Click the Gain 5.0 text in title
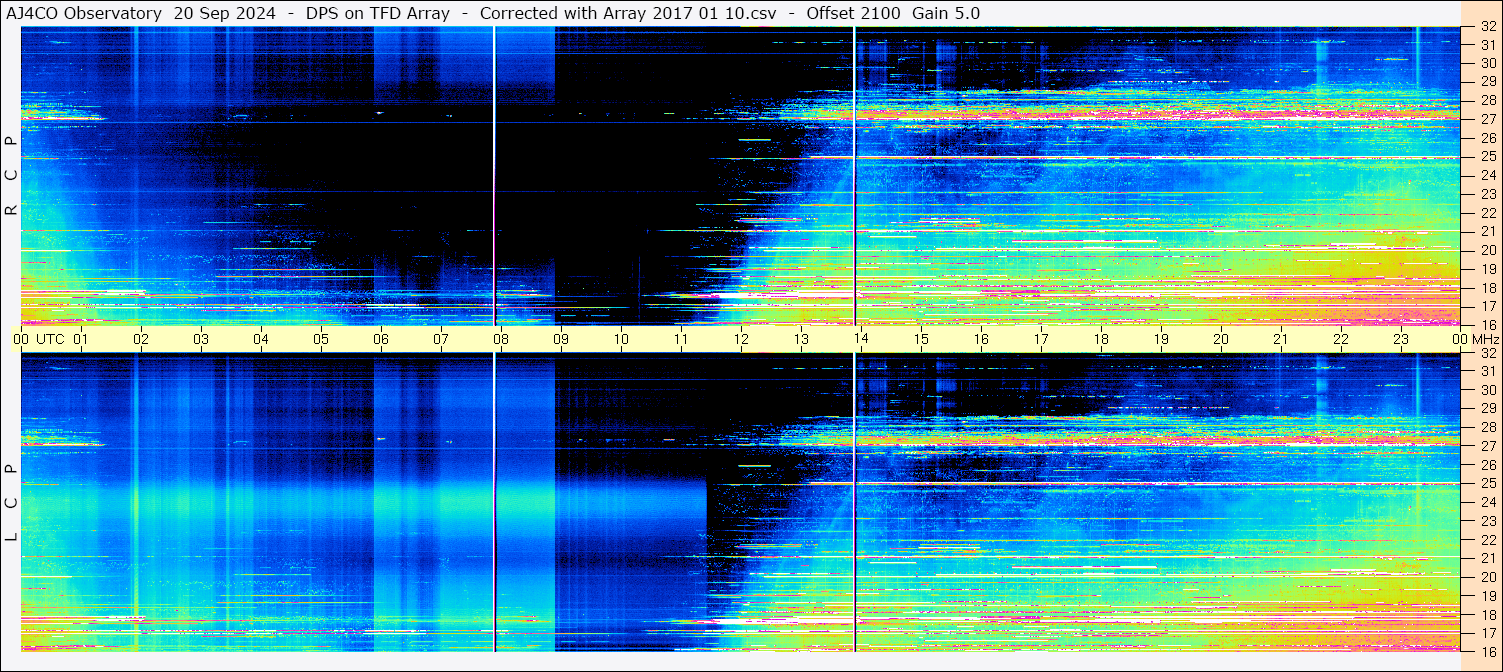Image resolution: width=1503 pixels, height=672 pixels. (946, 13)
